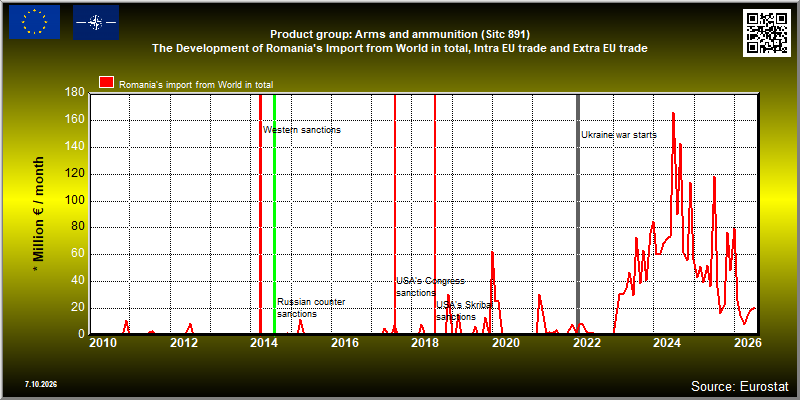Click the x-axis year label 2016

click(x=344, y=342)
